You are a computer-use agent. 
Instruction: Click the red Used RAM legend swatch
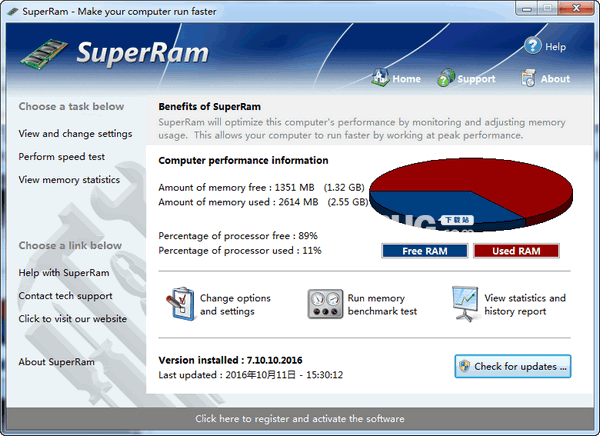point(516,251)
